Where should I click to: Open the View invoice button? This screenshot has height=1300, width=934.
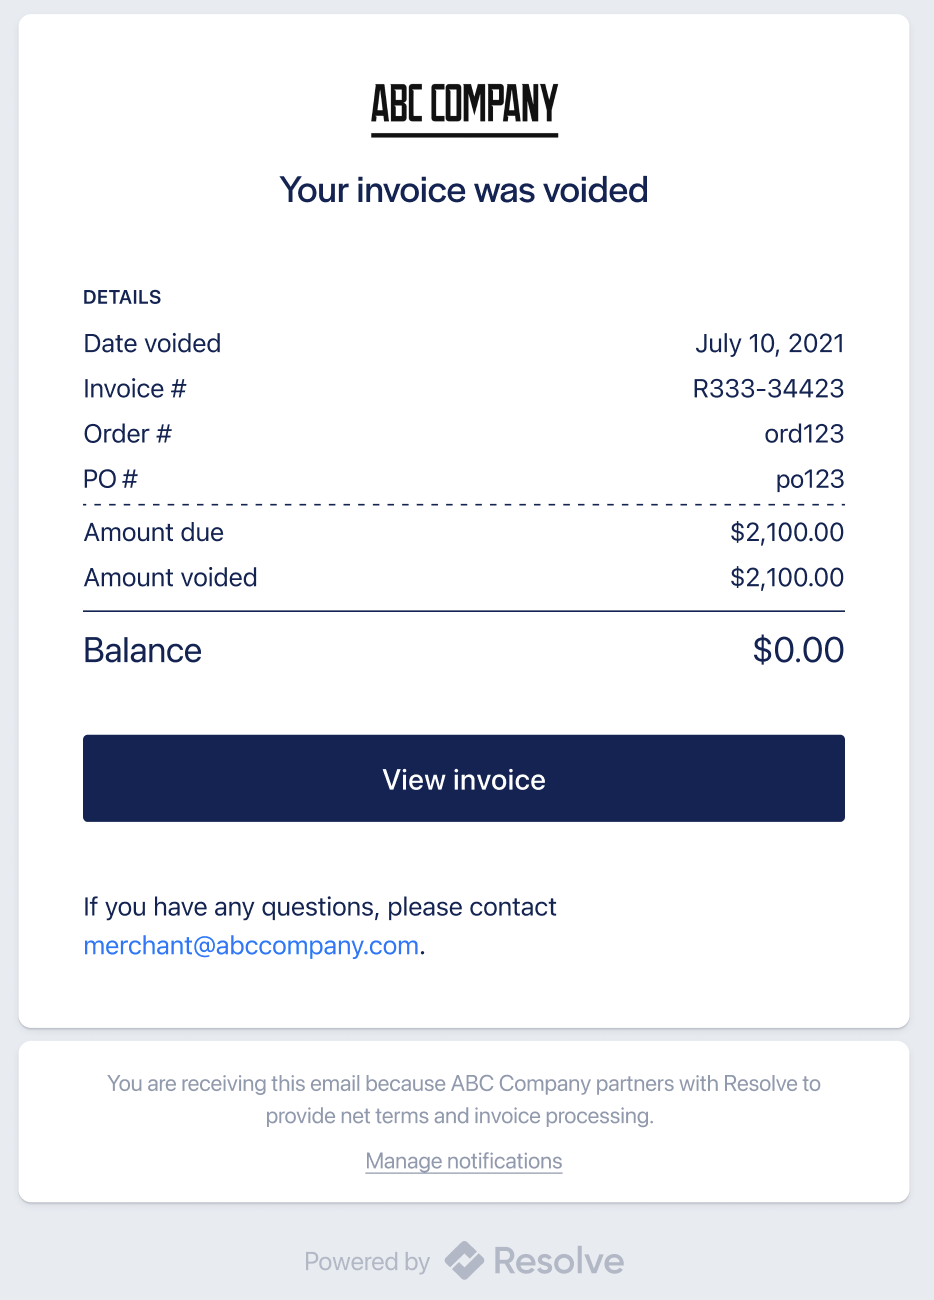(x=464, y=779)
